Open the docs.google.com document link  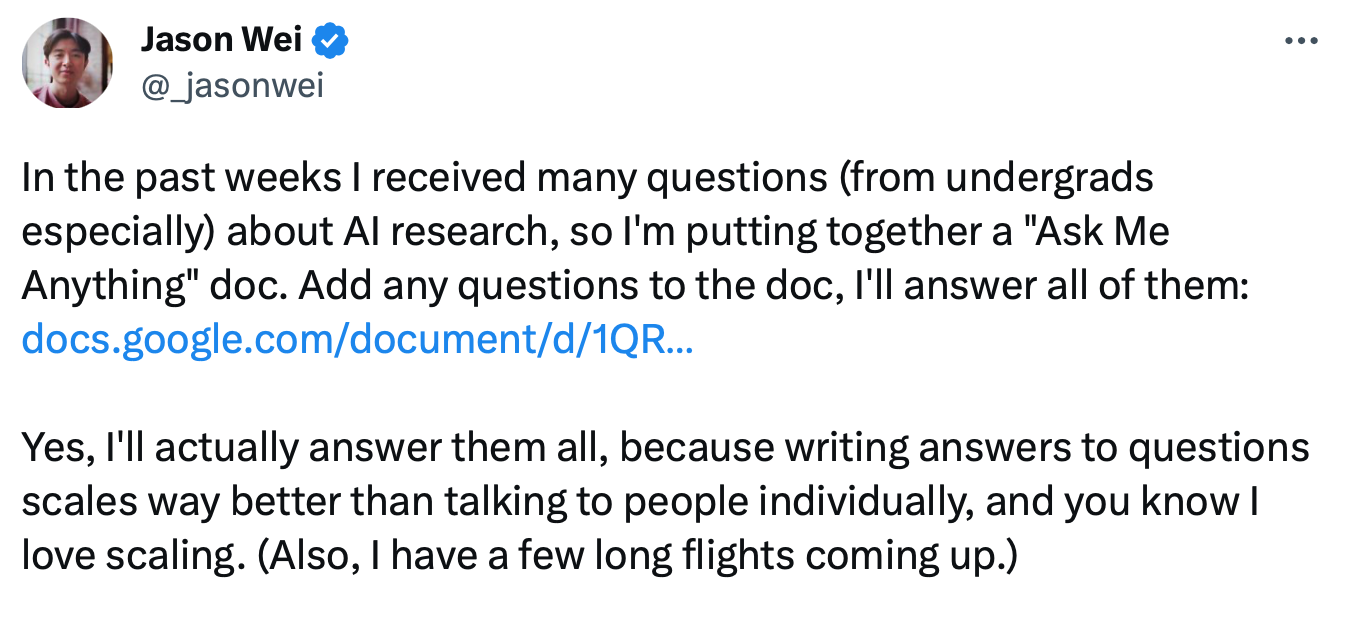(357, 341)
